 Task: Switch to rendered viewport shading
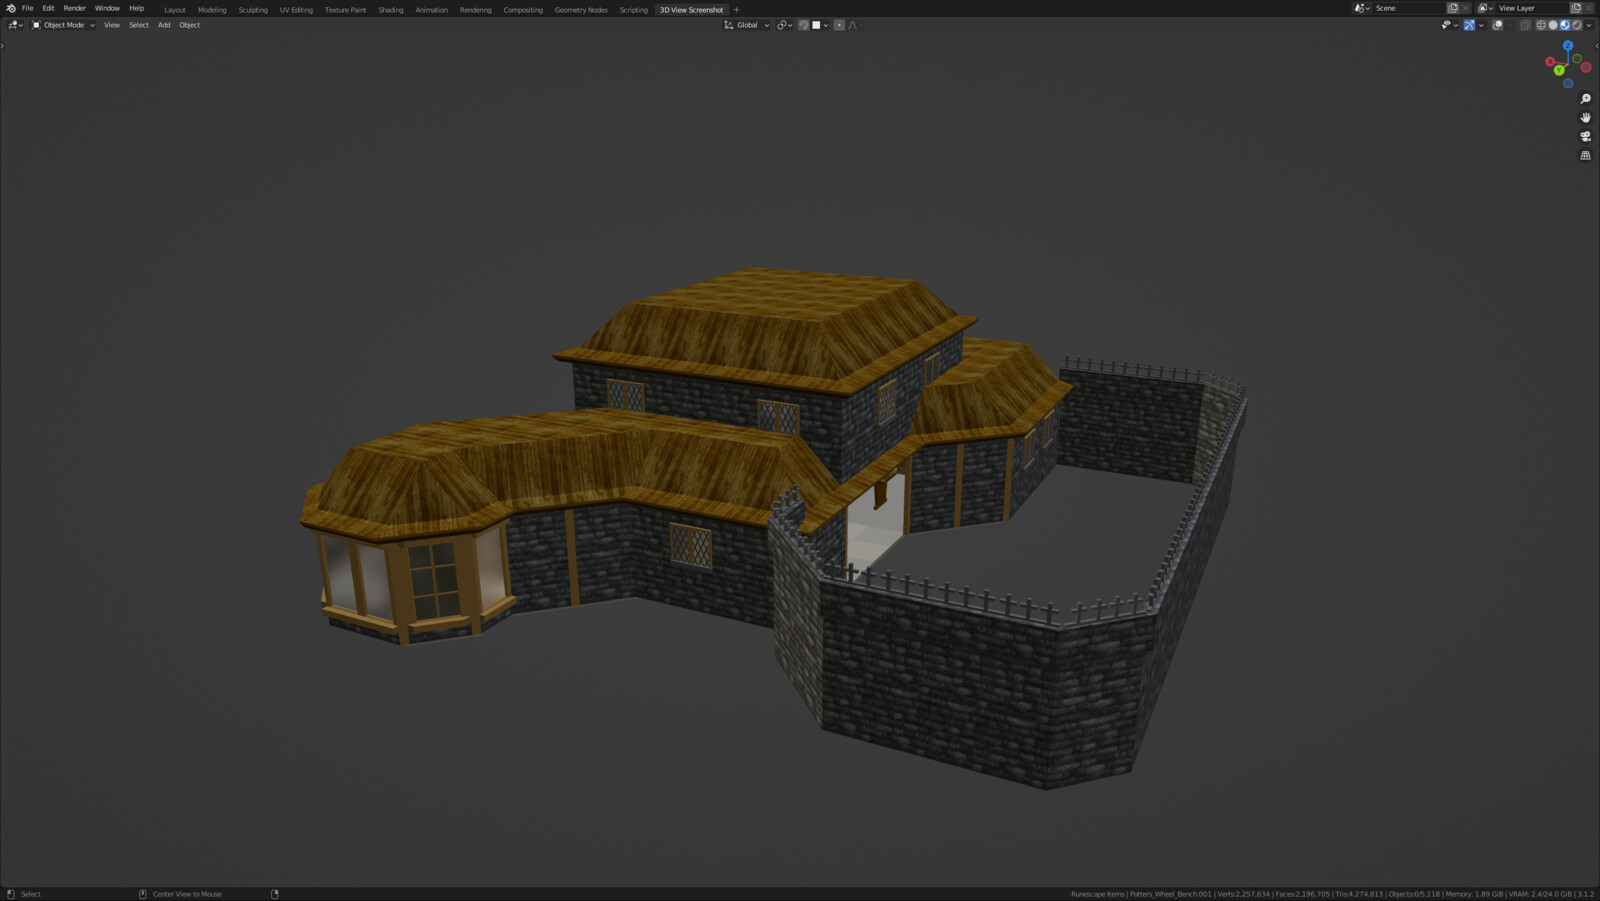pos(1577,25)
